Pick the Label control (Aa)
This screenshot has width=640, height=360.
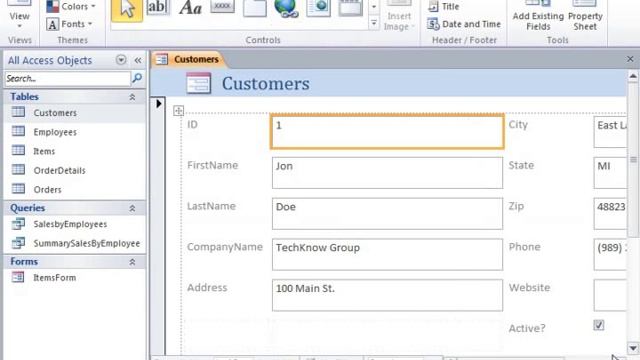190,8
